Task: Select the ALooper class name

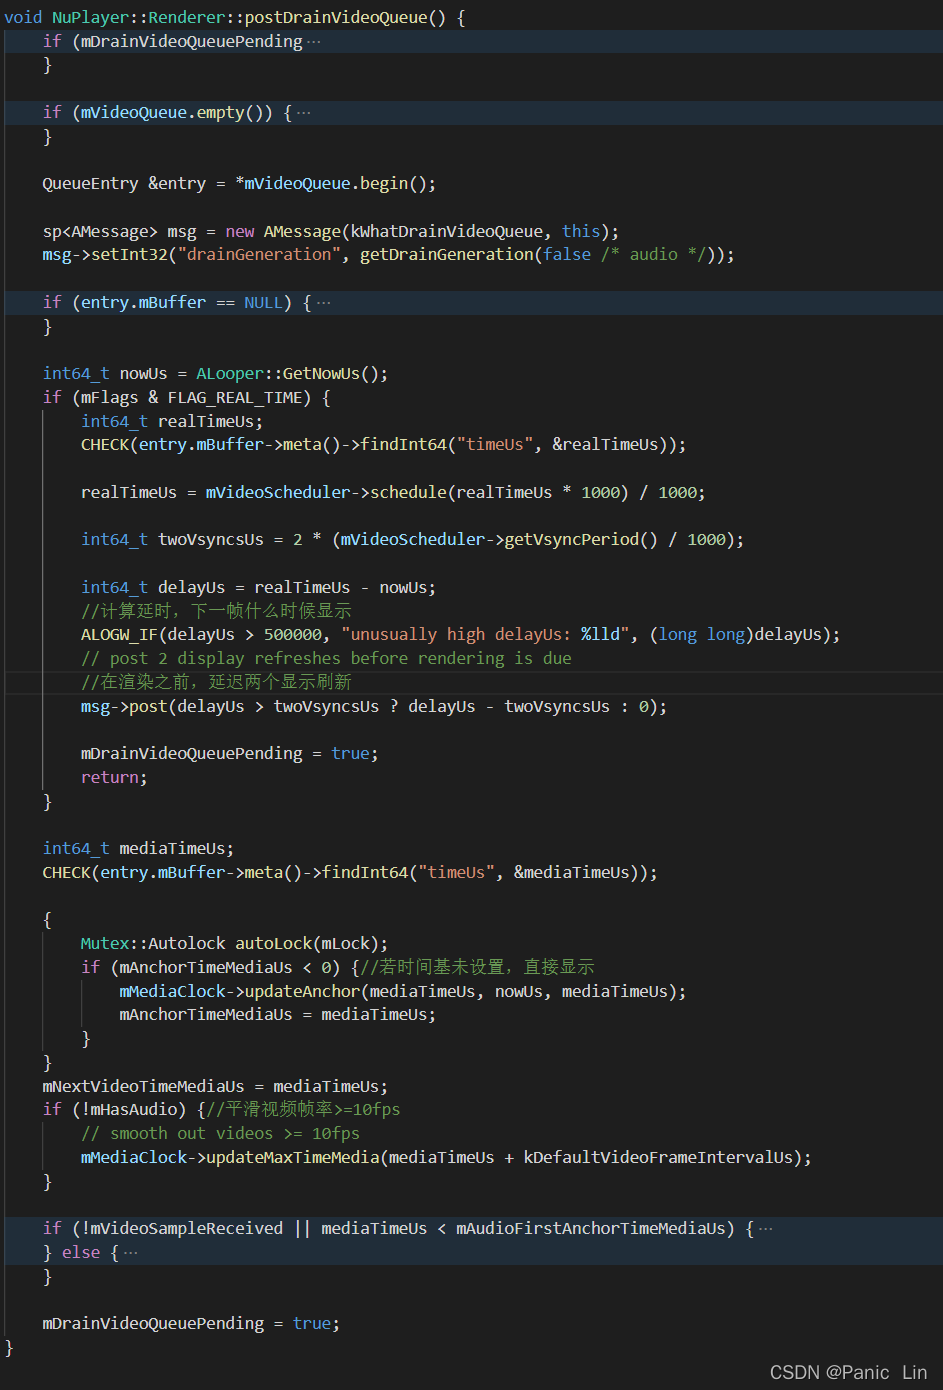Action: click(229, 374)
